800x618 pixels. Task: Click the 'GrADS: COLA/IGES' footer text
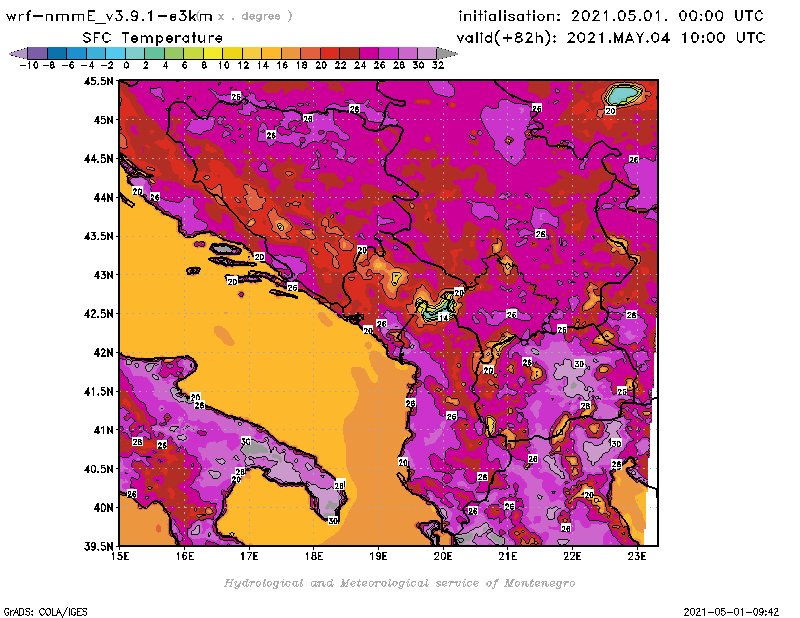pos(45,612)
